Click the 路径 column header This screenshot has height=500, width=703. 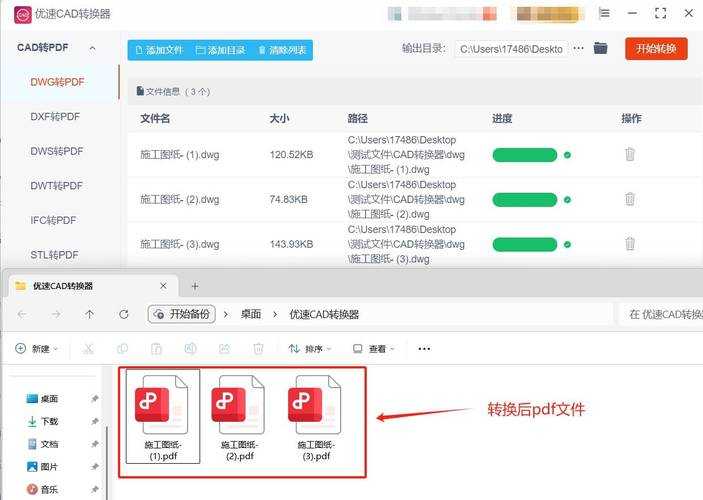[358, 118]
